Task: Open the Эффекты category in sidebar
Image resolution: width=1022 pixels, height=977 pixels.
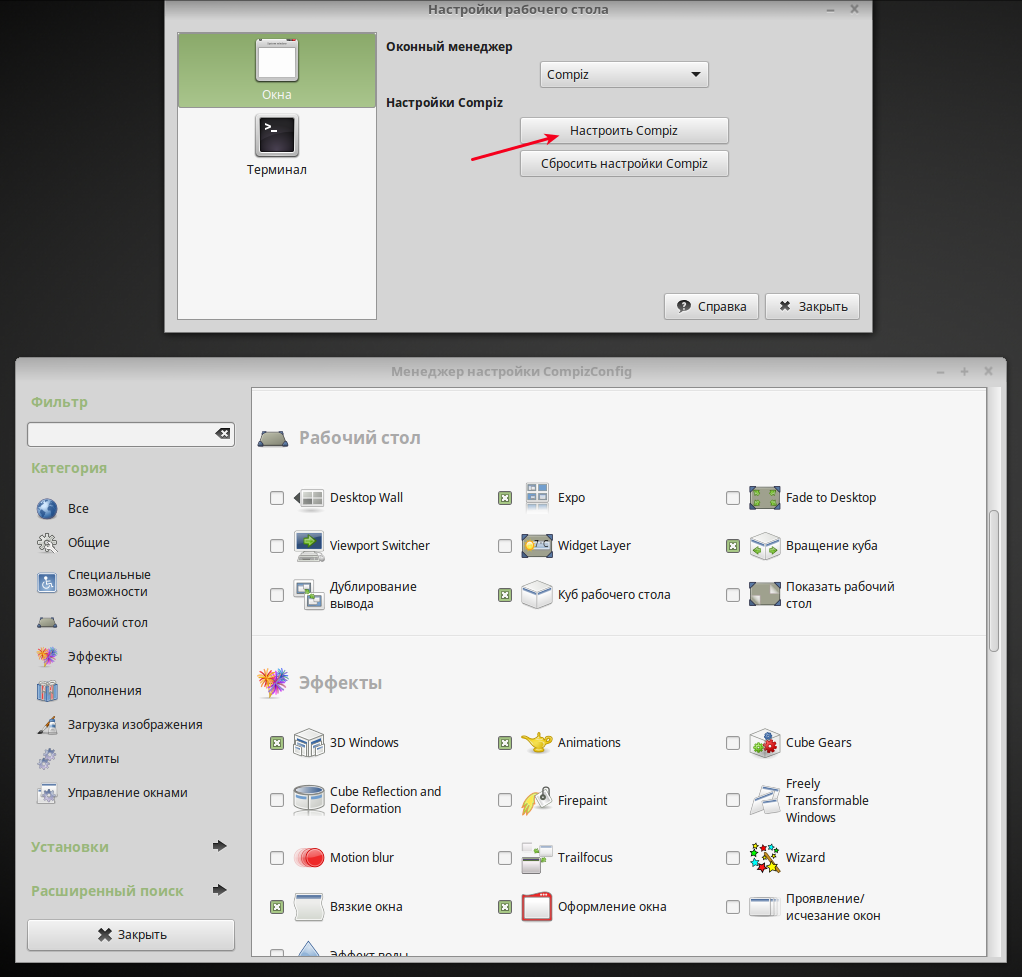Action: (x=80, y=656)
